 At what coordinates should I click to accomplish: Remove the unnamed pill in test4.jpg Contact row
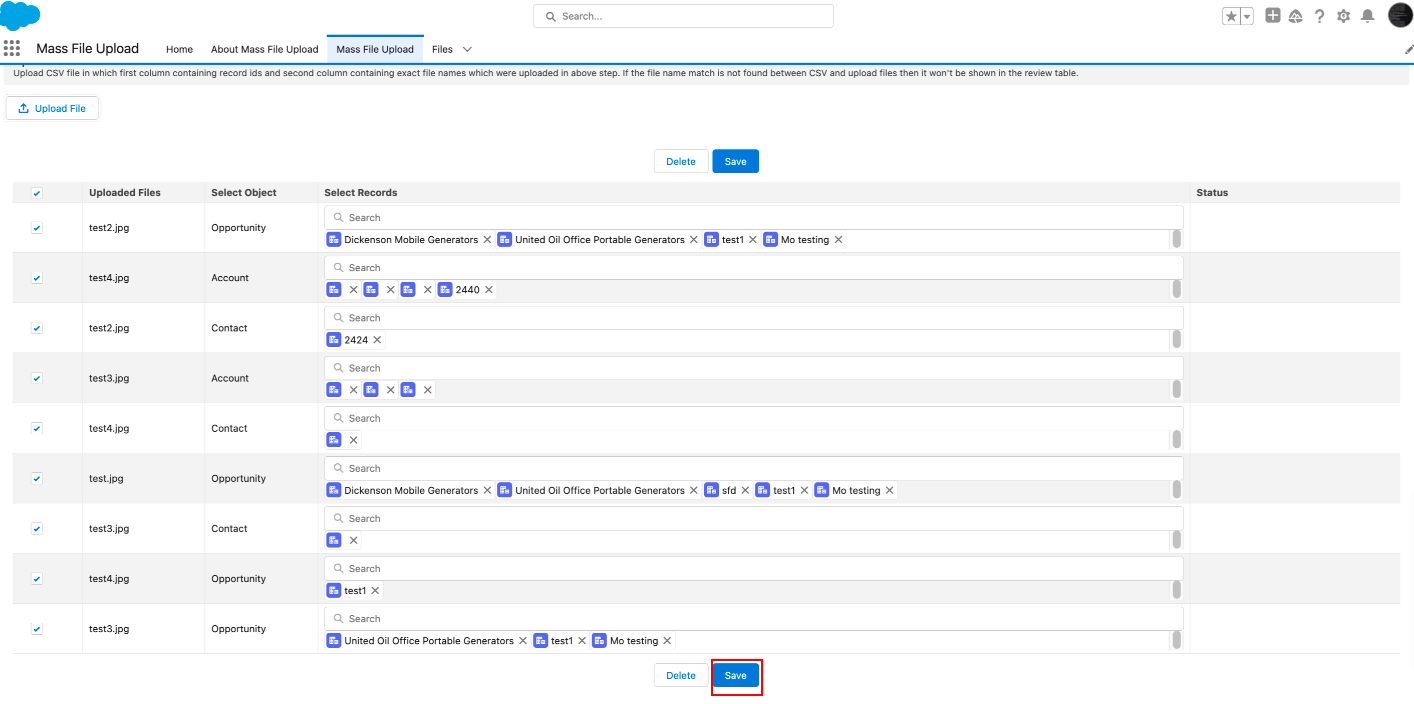tap(353, 440)
